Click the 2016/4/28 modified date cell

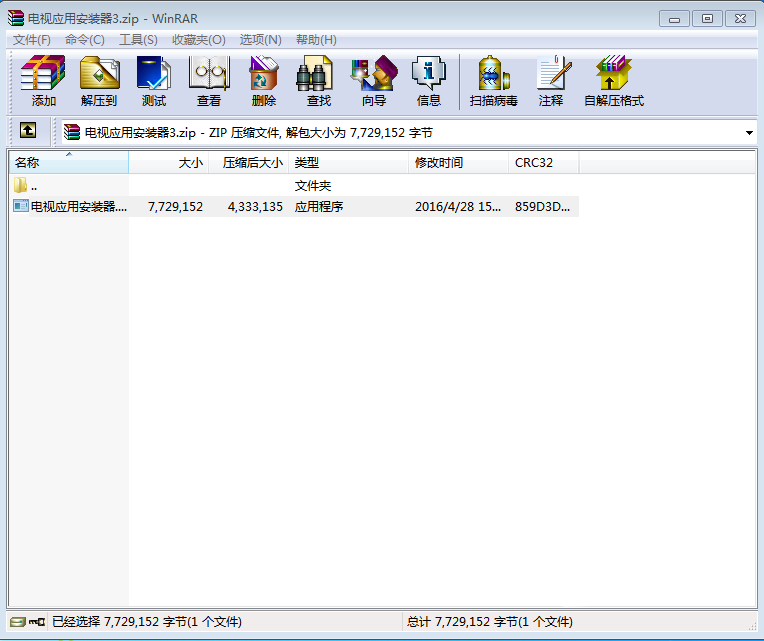click(x=458, y=207)
